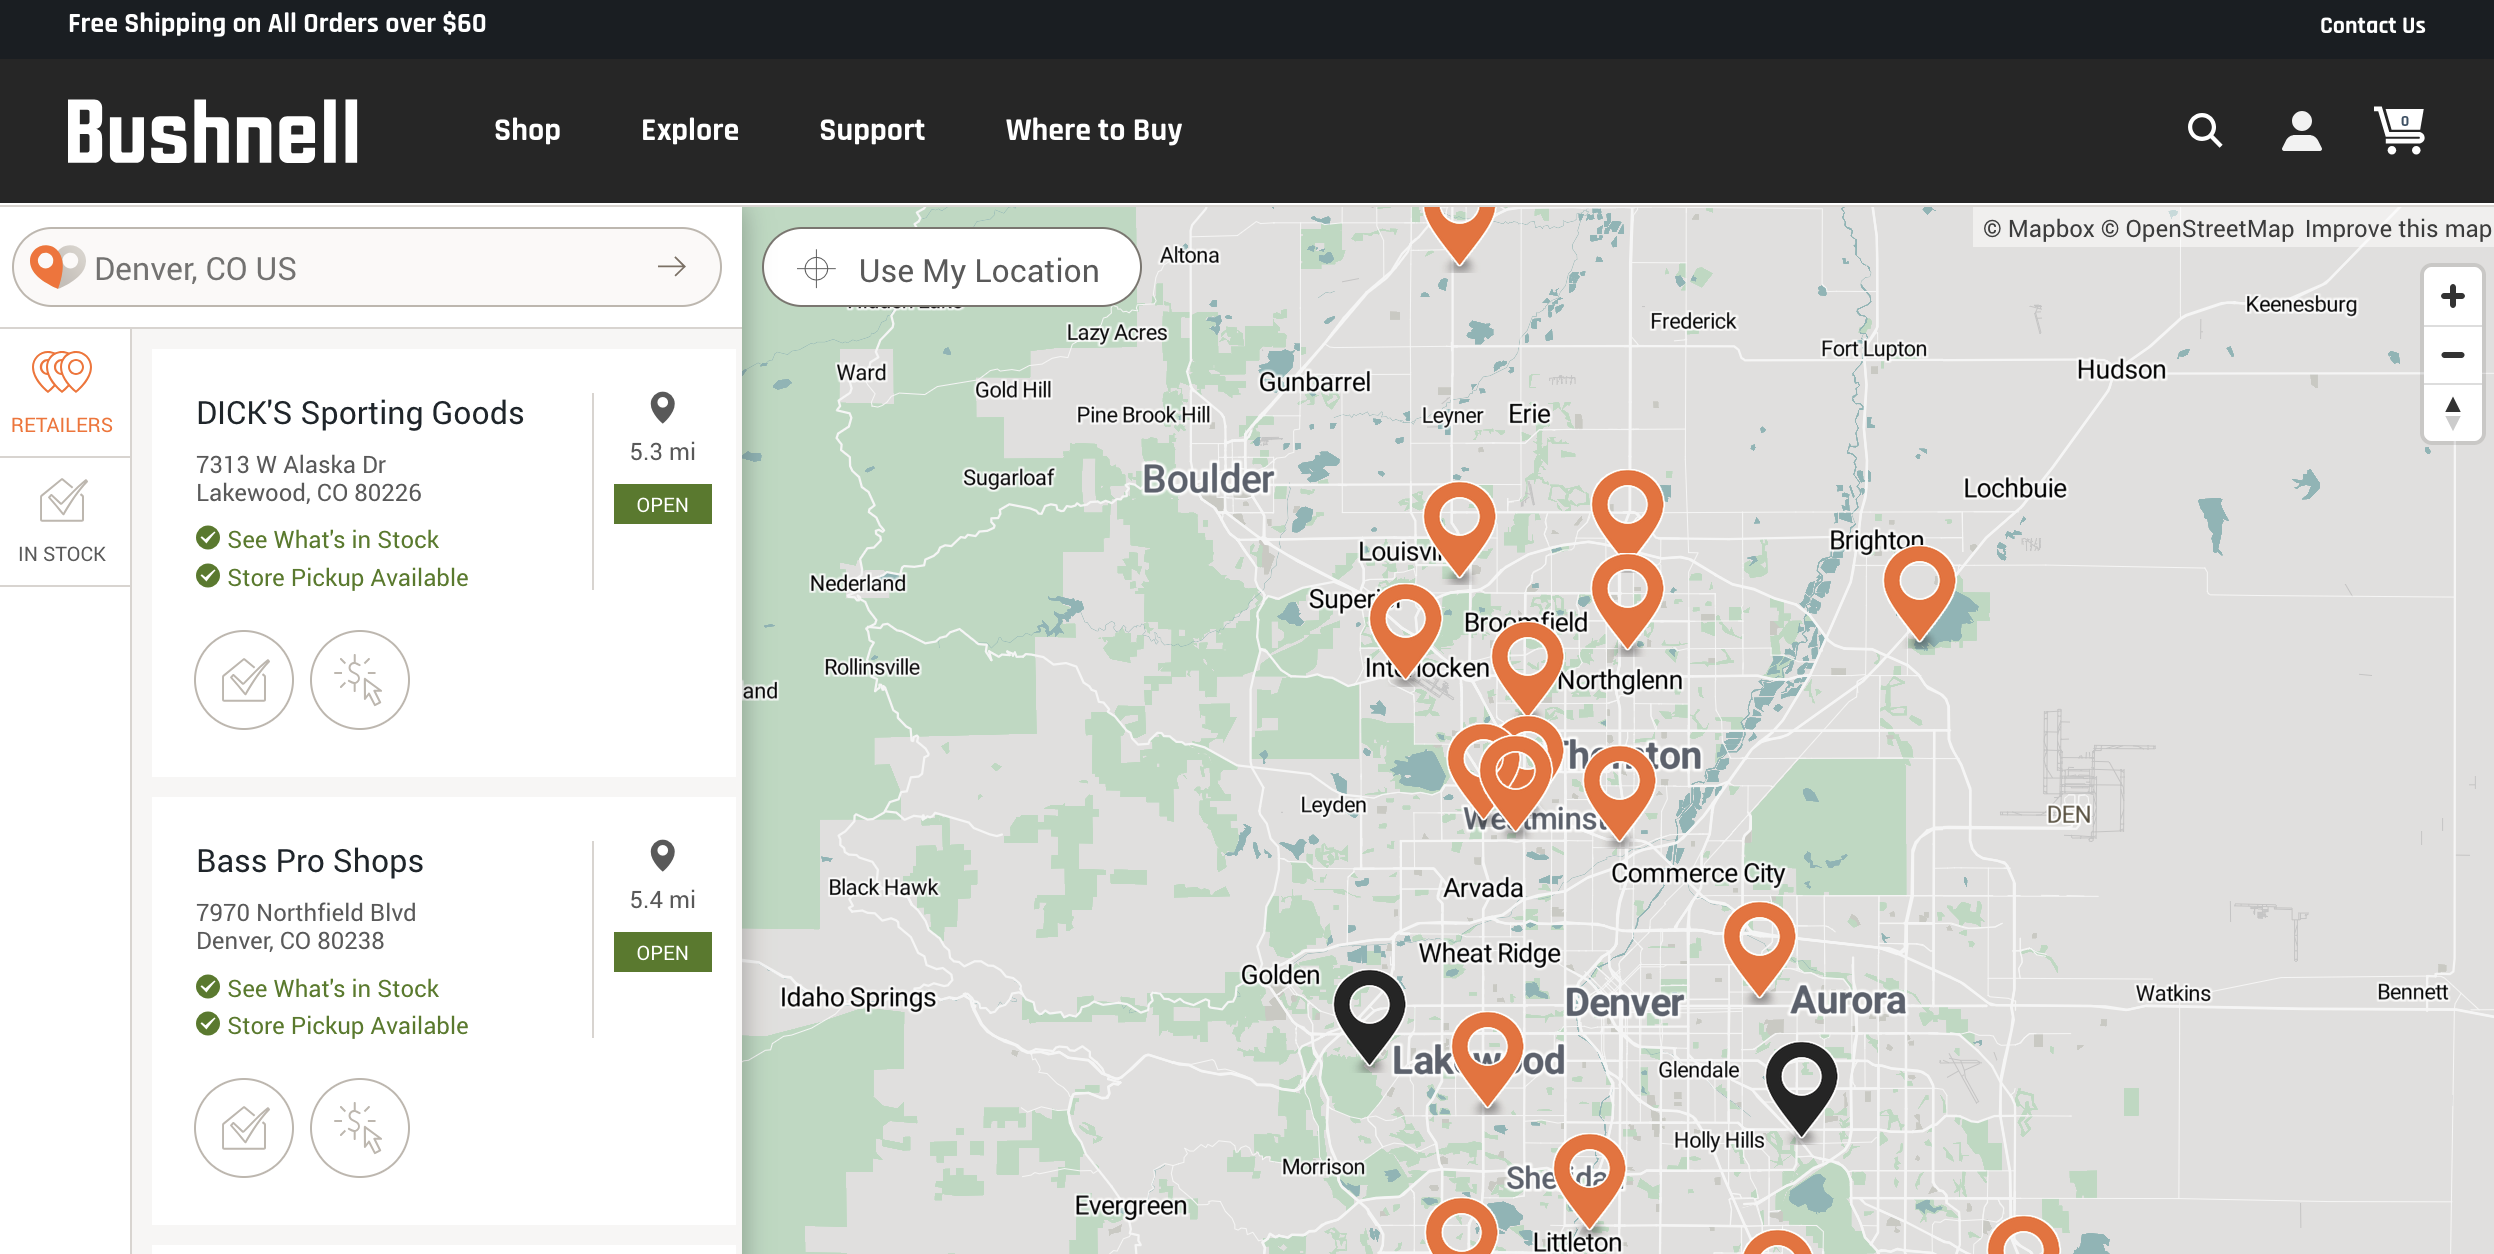
Task: Open the Bass Pro Shops store title
Action: click(x=310, y=861)
